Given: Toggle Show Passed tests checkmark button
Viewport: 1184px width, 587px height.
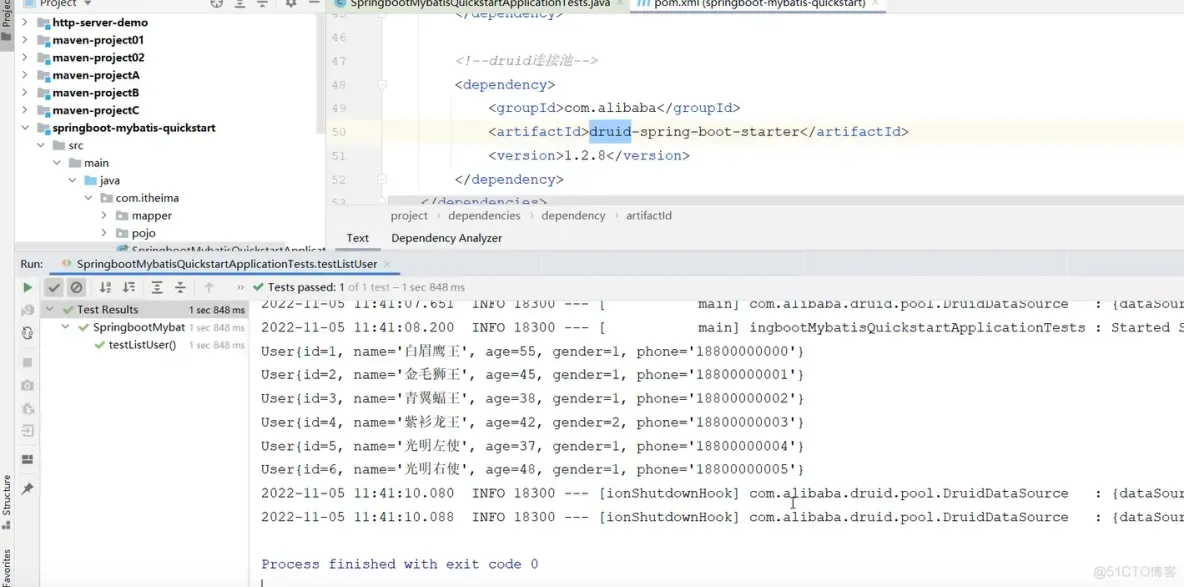Looking at the screenshot, I should (54, 287).
